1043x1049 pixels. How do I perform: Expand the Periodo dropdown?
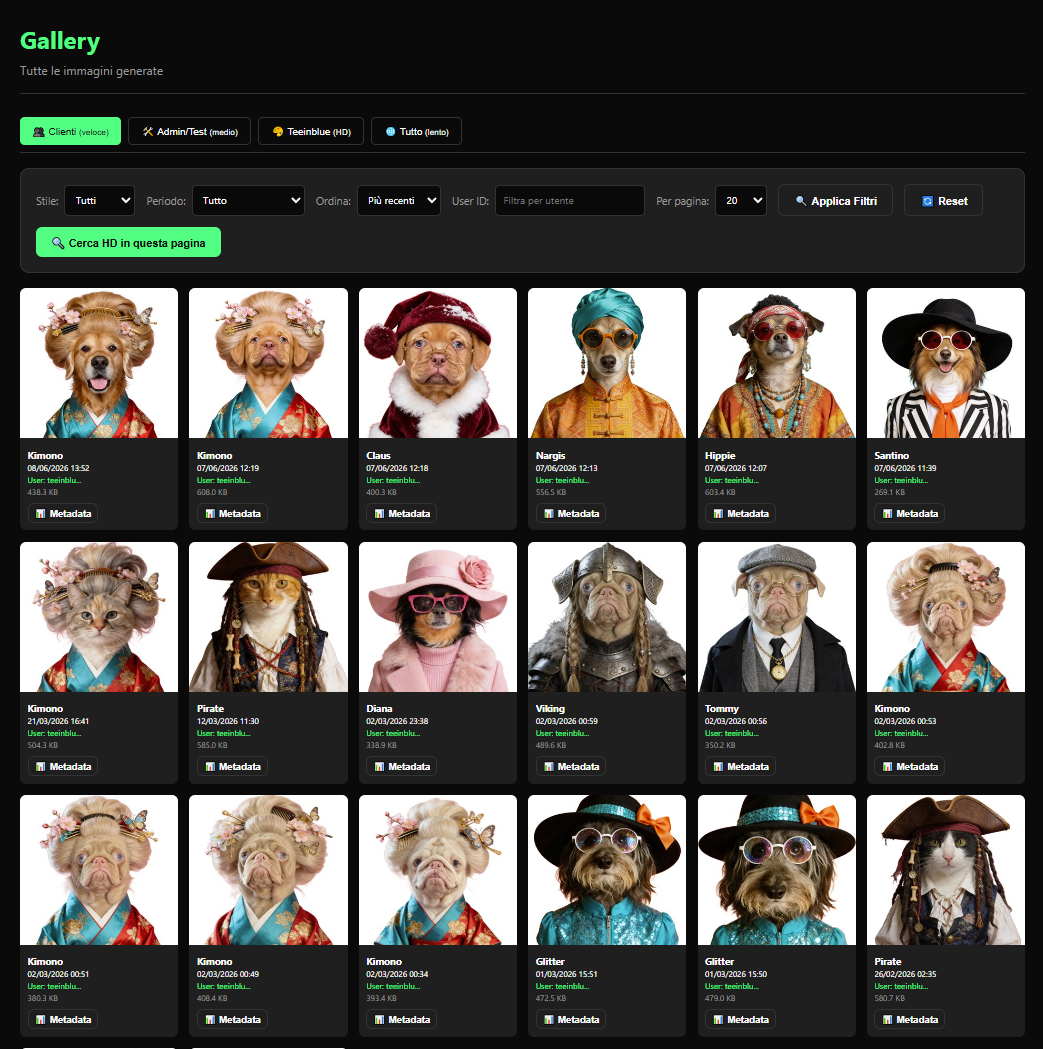tap(248, 201)
